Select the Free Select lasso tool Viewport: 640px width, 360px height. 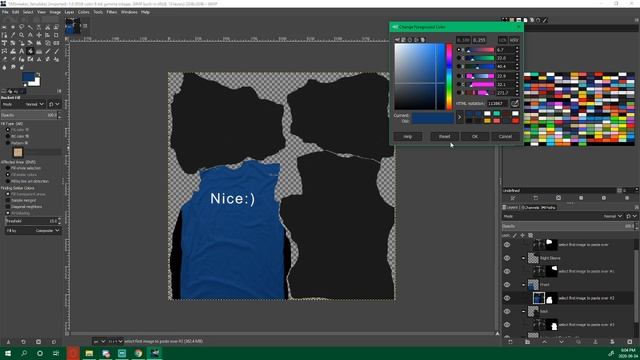click(21, 27)
